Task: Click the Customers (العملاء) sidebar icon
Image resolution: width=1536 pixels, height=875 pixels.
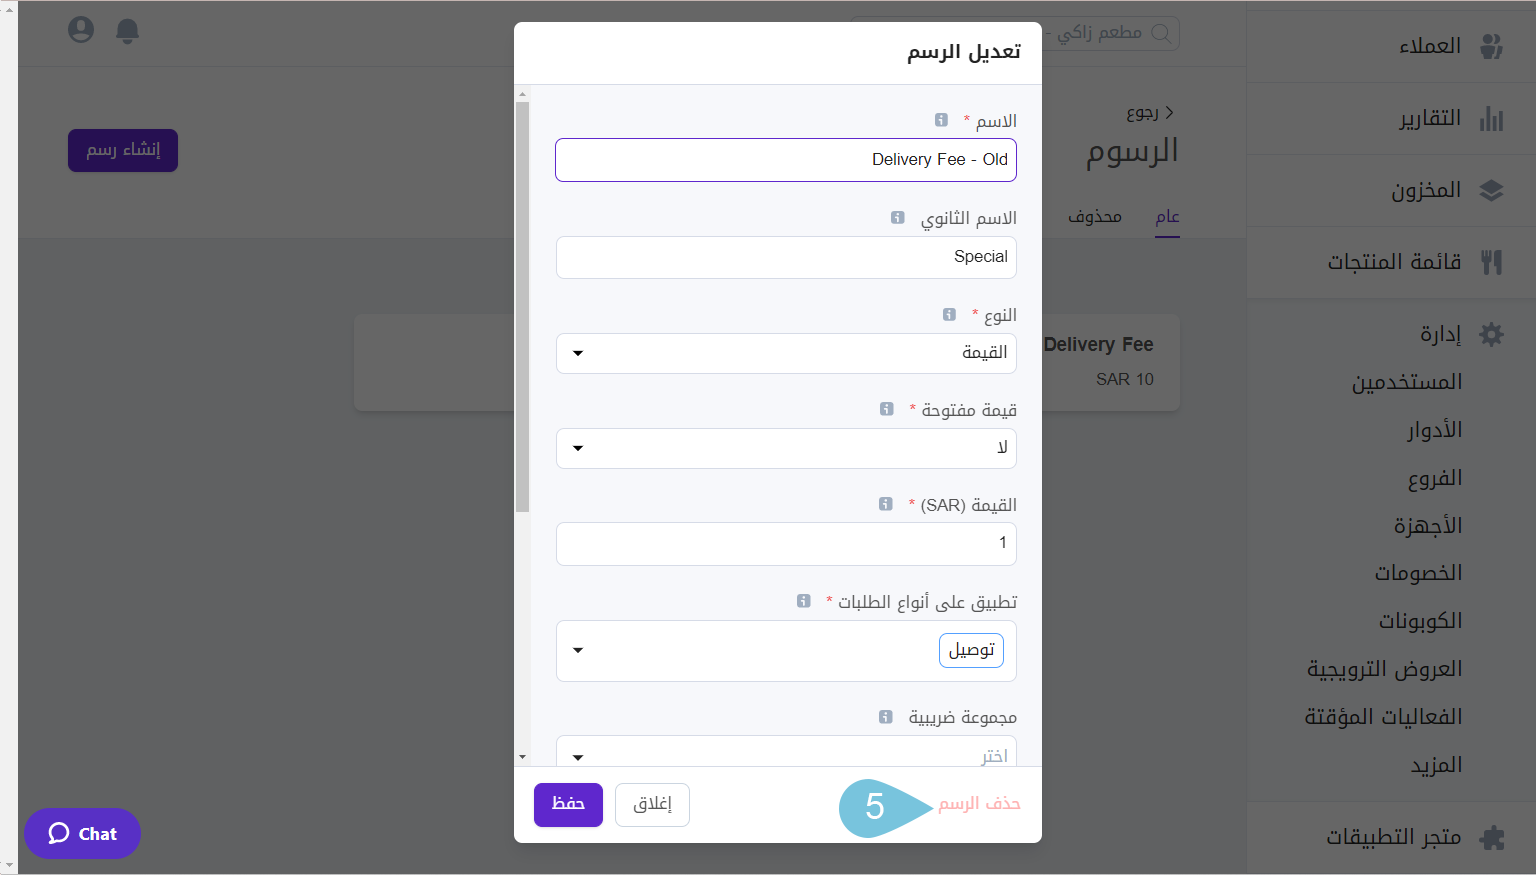Action: pyautogui.click(x=1491, y=46)
